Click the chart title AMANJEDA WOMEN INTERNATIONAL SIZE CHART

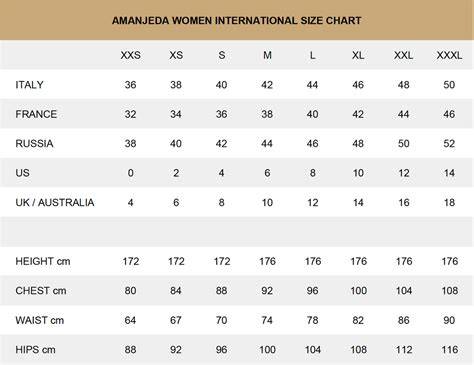[x=237, y=21]
